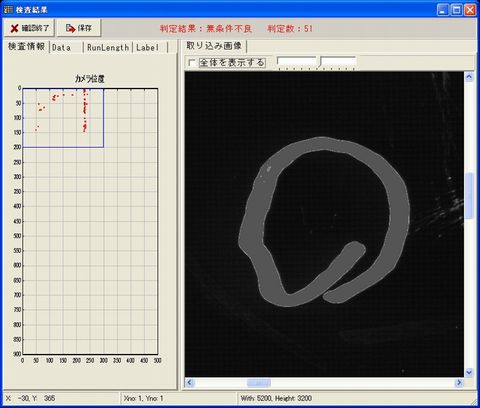
Task: Select the Label tab
Action: (x=149, y=47)
